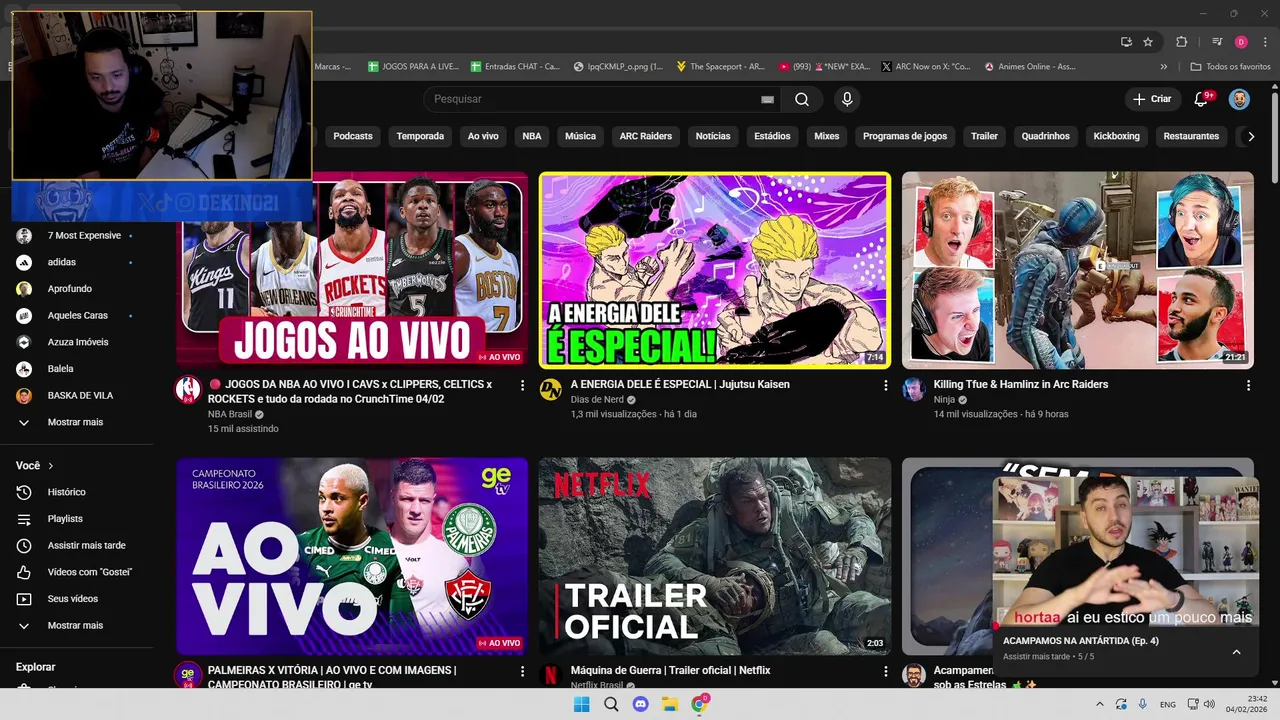
Task: Open more options for Killing Tfue video
Action: tap(1248, 385)
